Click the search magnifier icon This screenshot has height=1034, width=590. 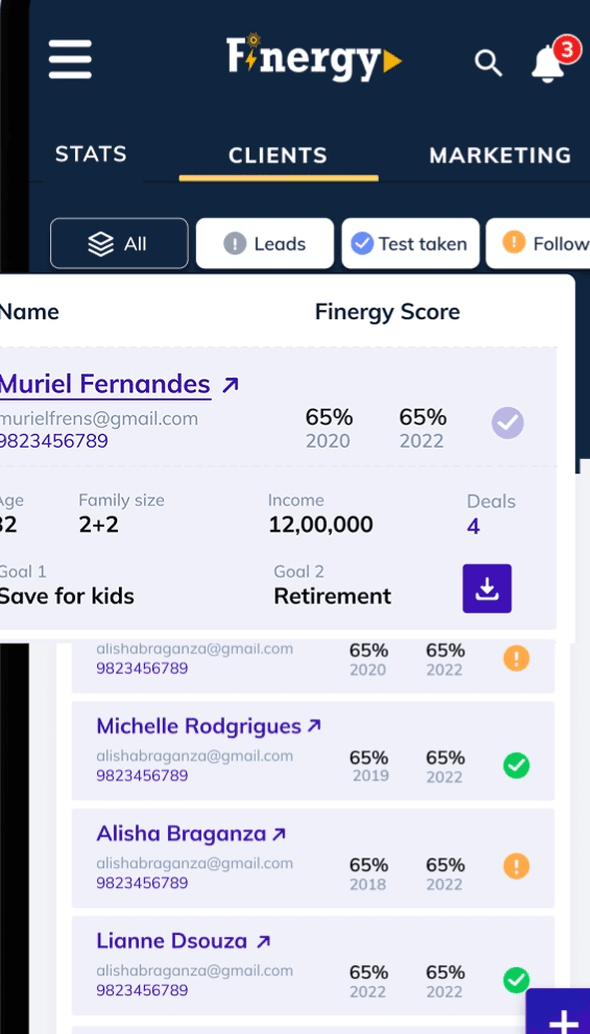pyautogui.click(x=488, y=63)
